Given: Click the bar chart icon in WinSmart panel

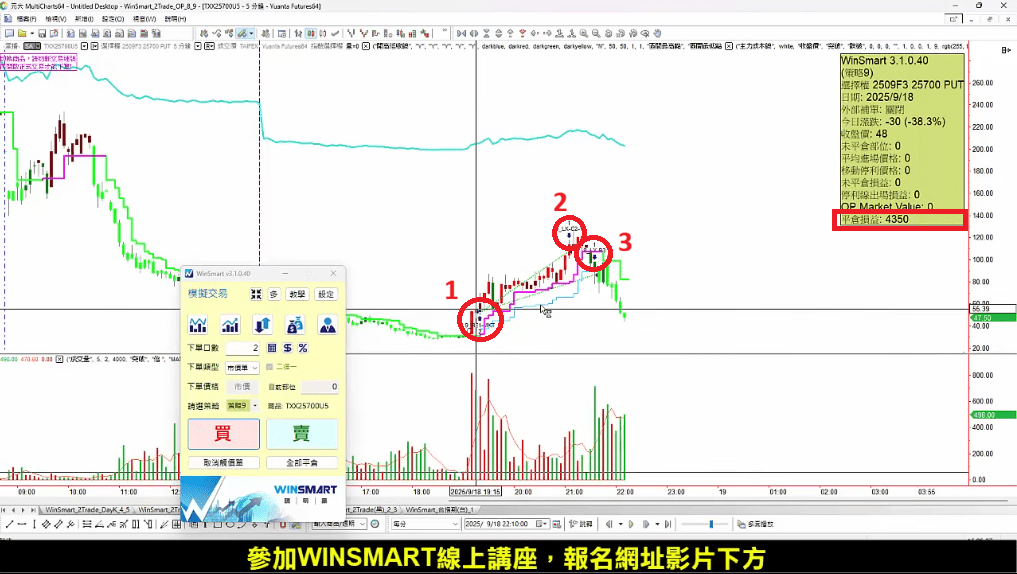Looking at the screenshot, I should 198,324.
